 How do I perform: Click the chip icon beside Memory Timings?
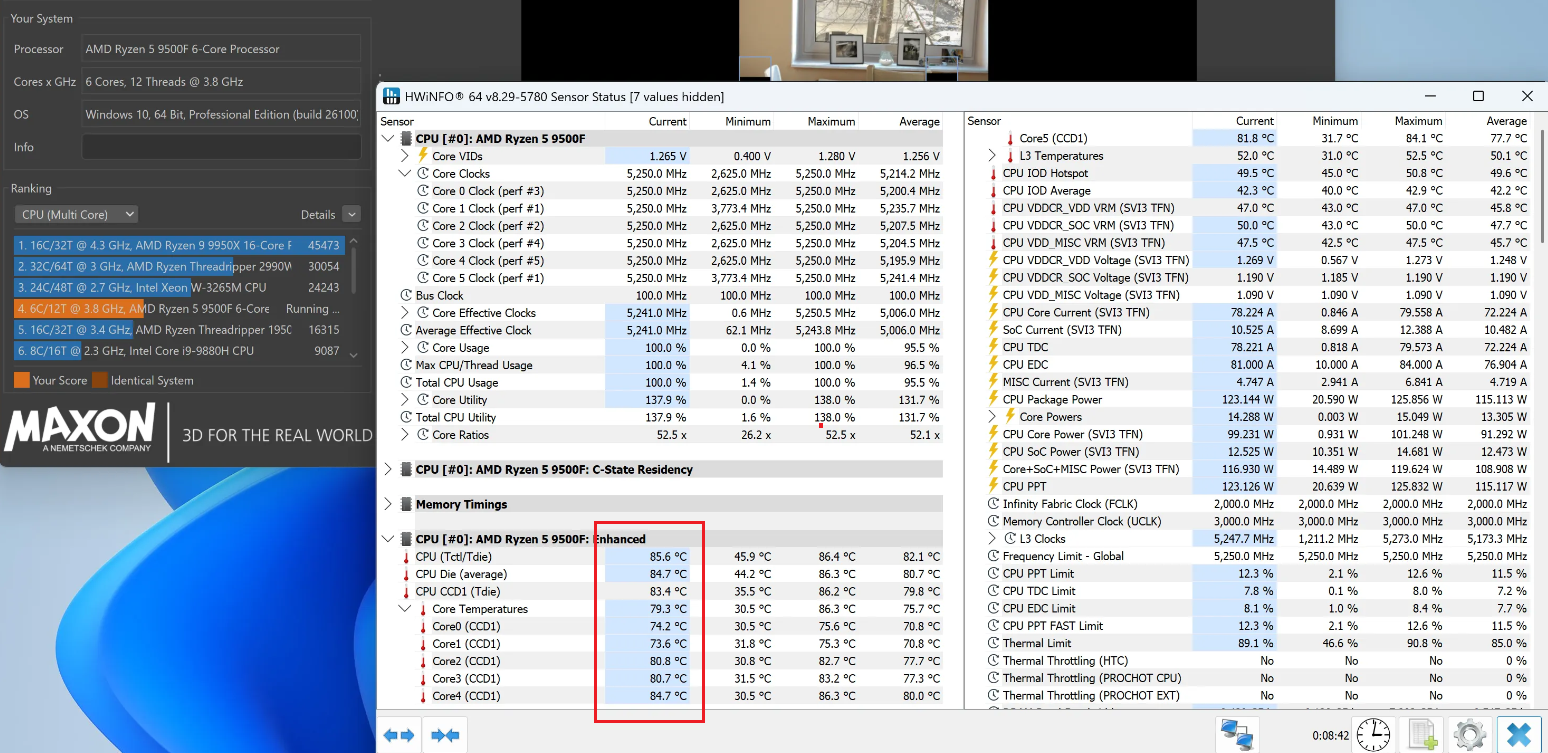(407, 504)
